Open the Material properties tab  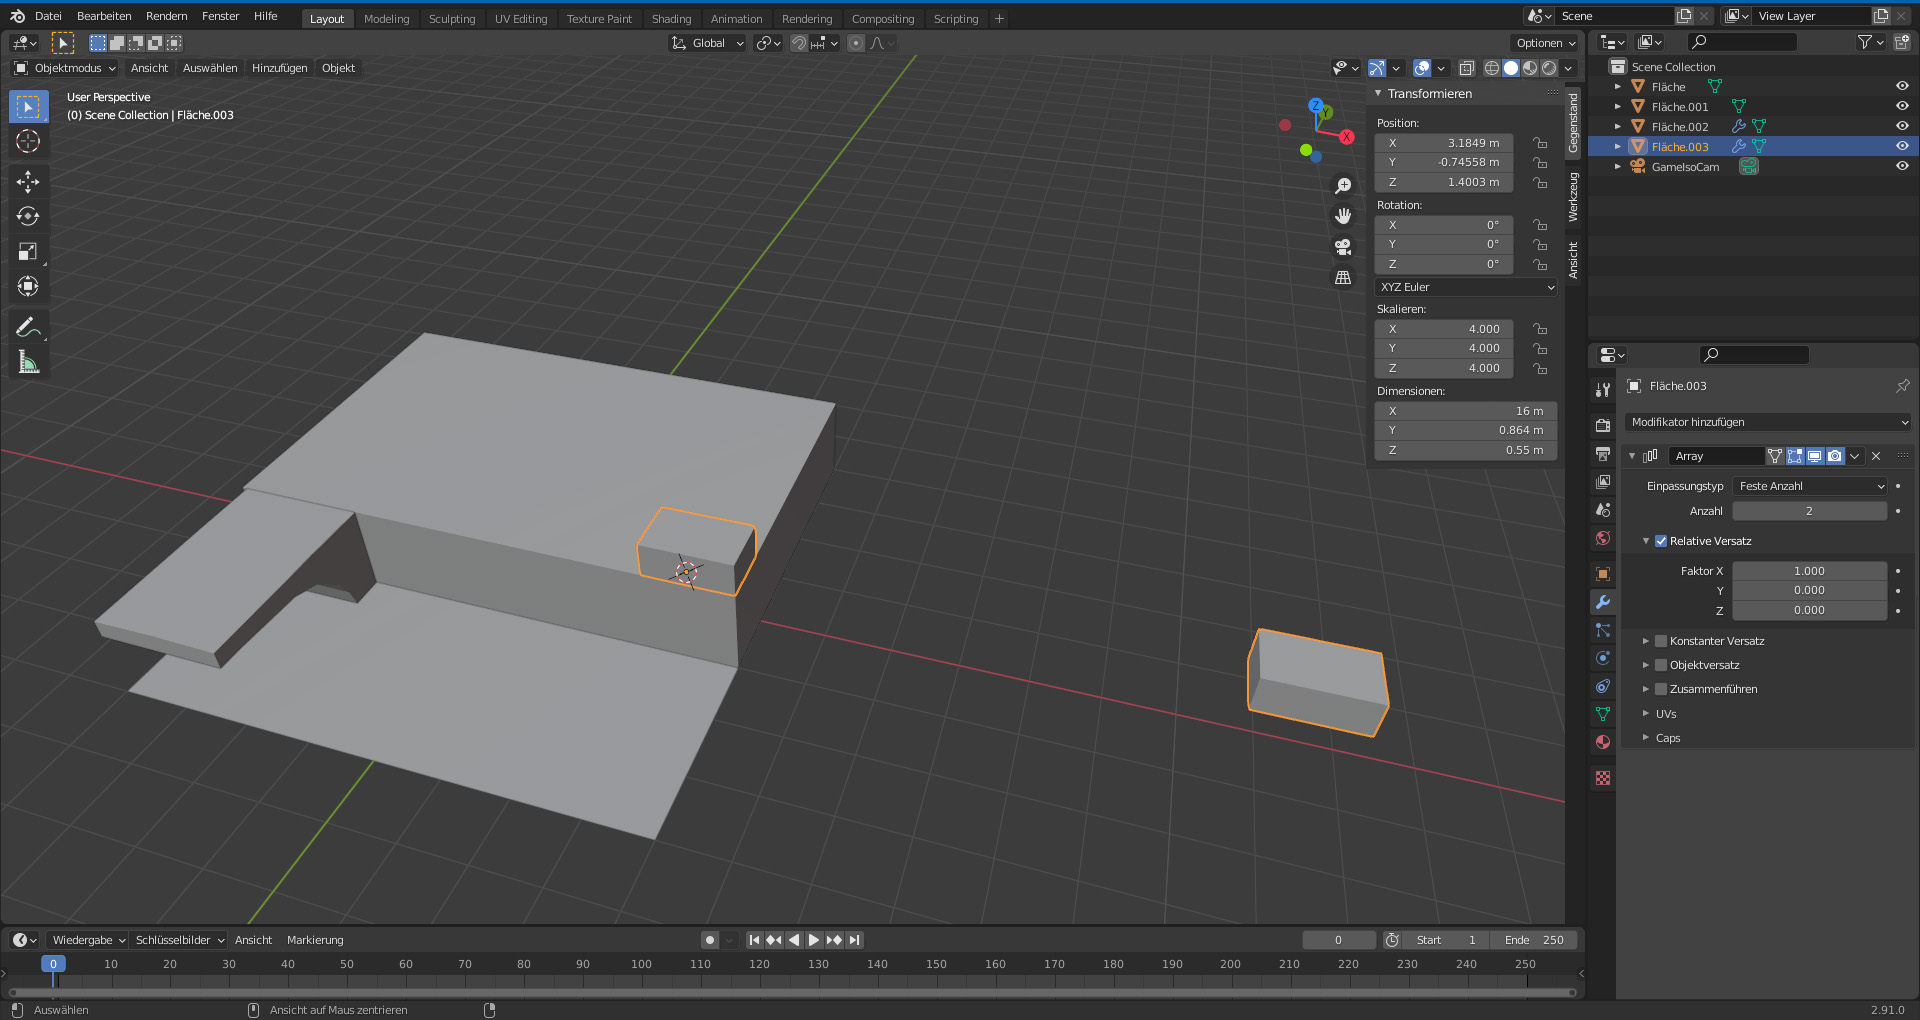[1603, 742]
